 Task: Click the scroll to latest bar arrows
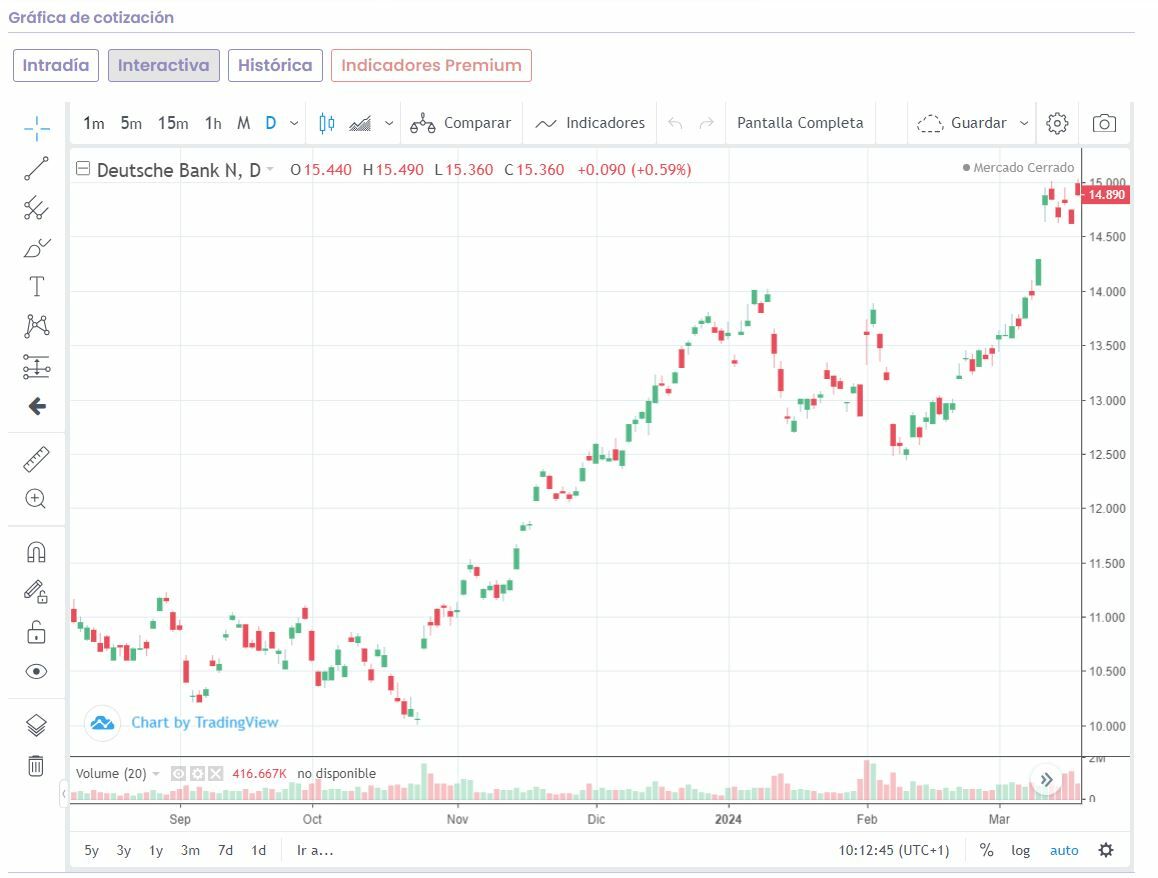(x=1046, y=780)
